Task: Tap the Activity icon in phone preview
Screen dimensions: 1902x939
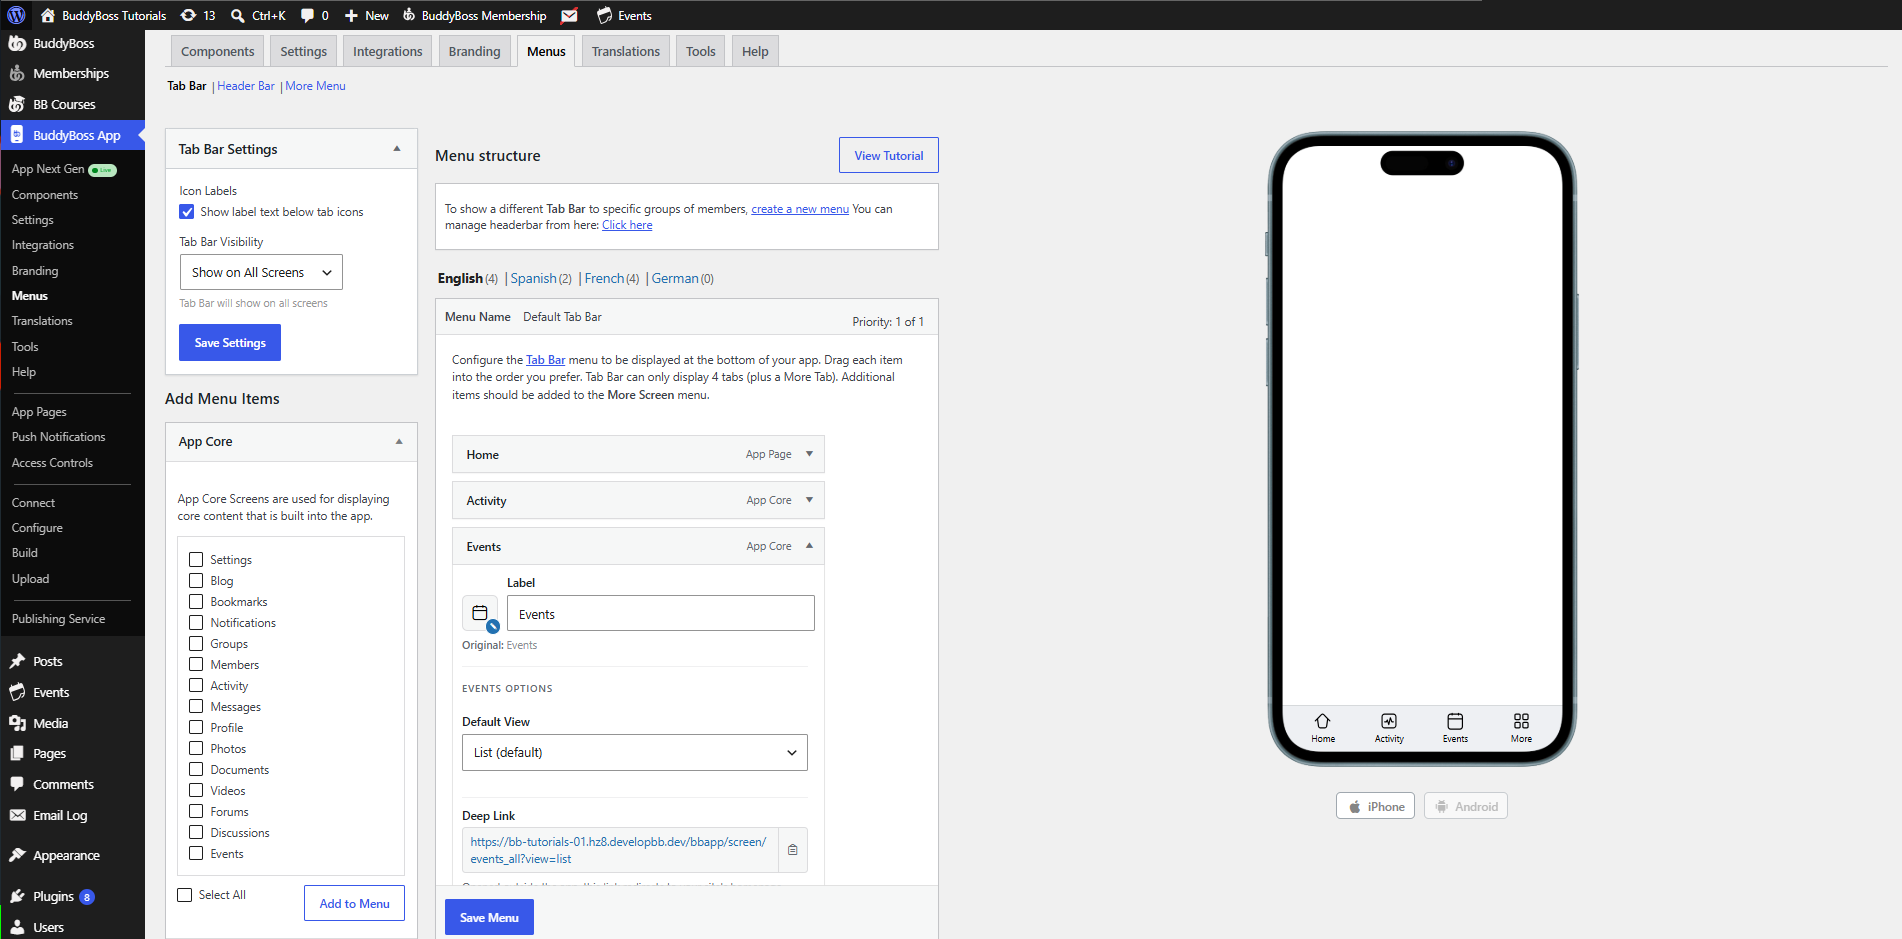Action: (1389, 721)
